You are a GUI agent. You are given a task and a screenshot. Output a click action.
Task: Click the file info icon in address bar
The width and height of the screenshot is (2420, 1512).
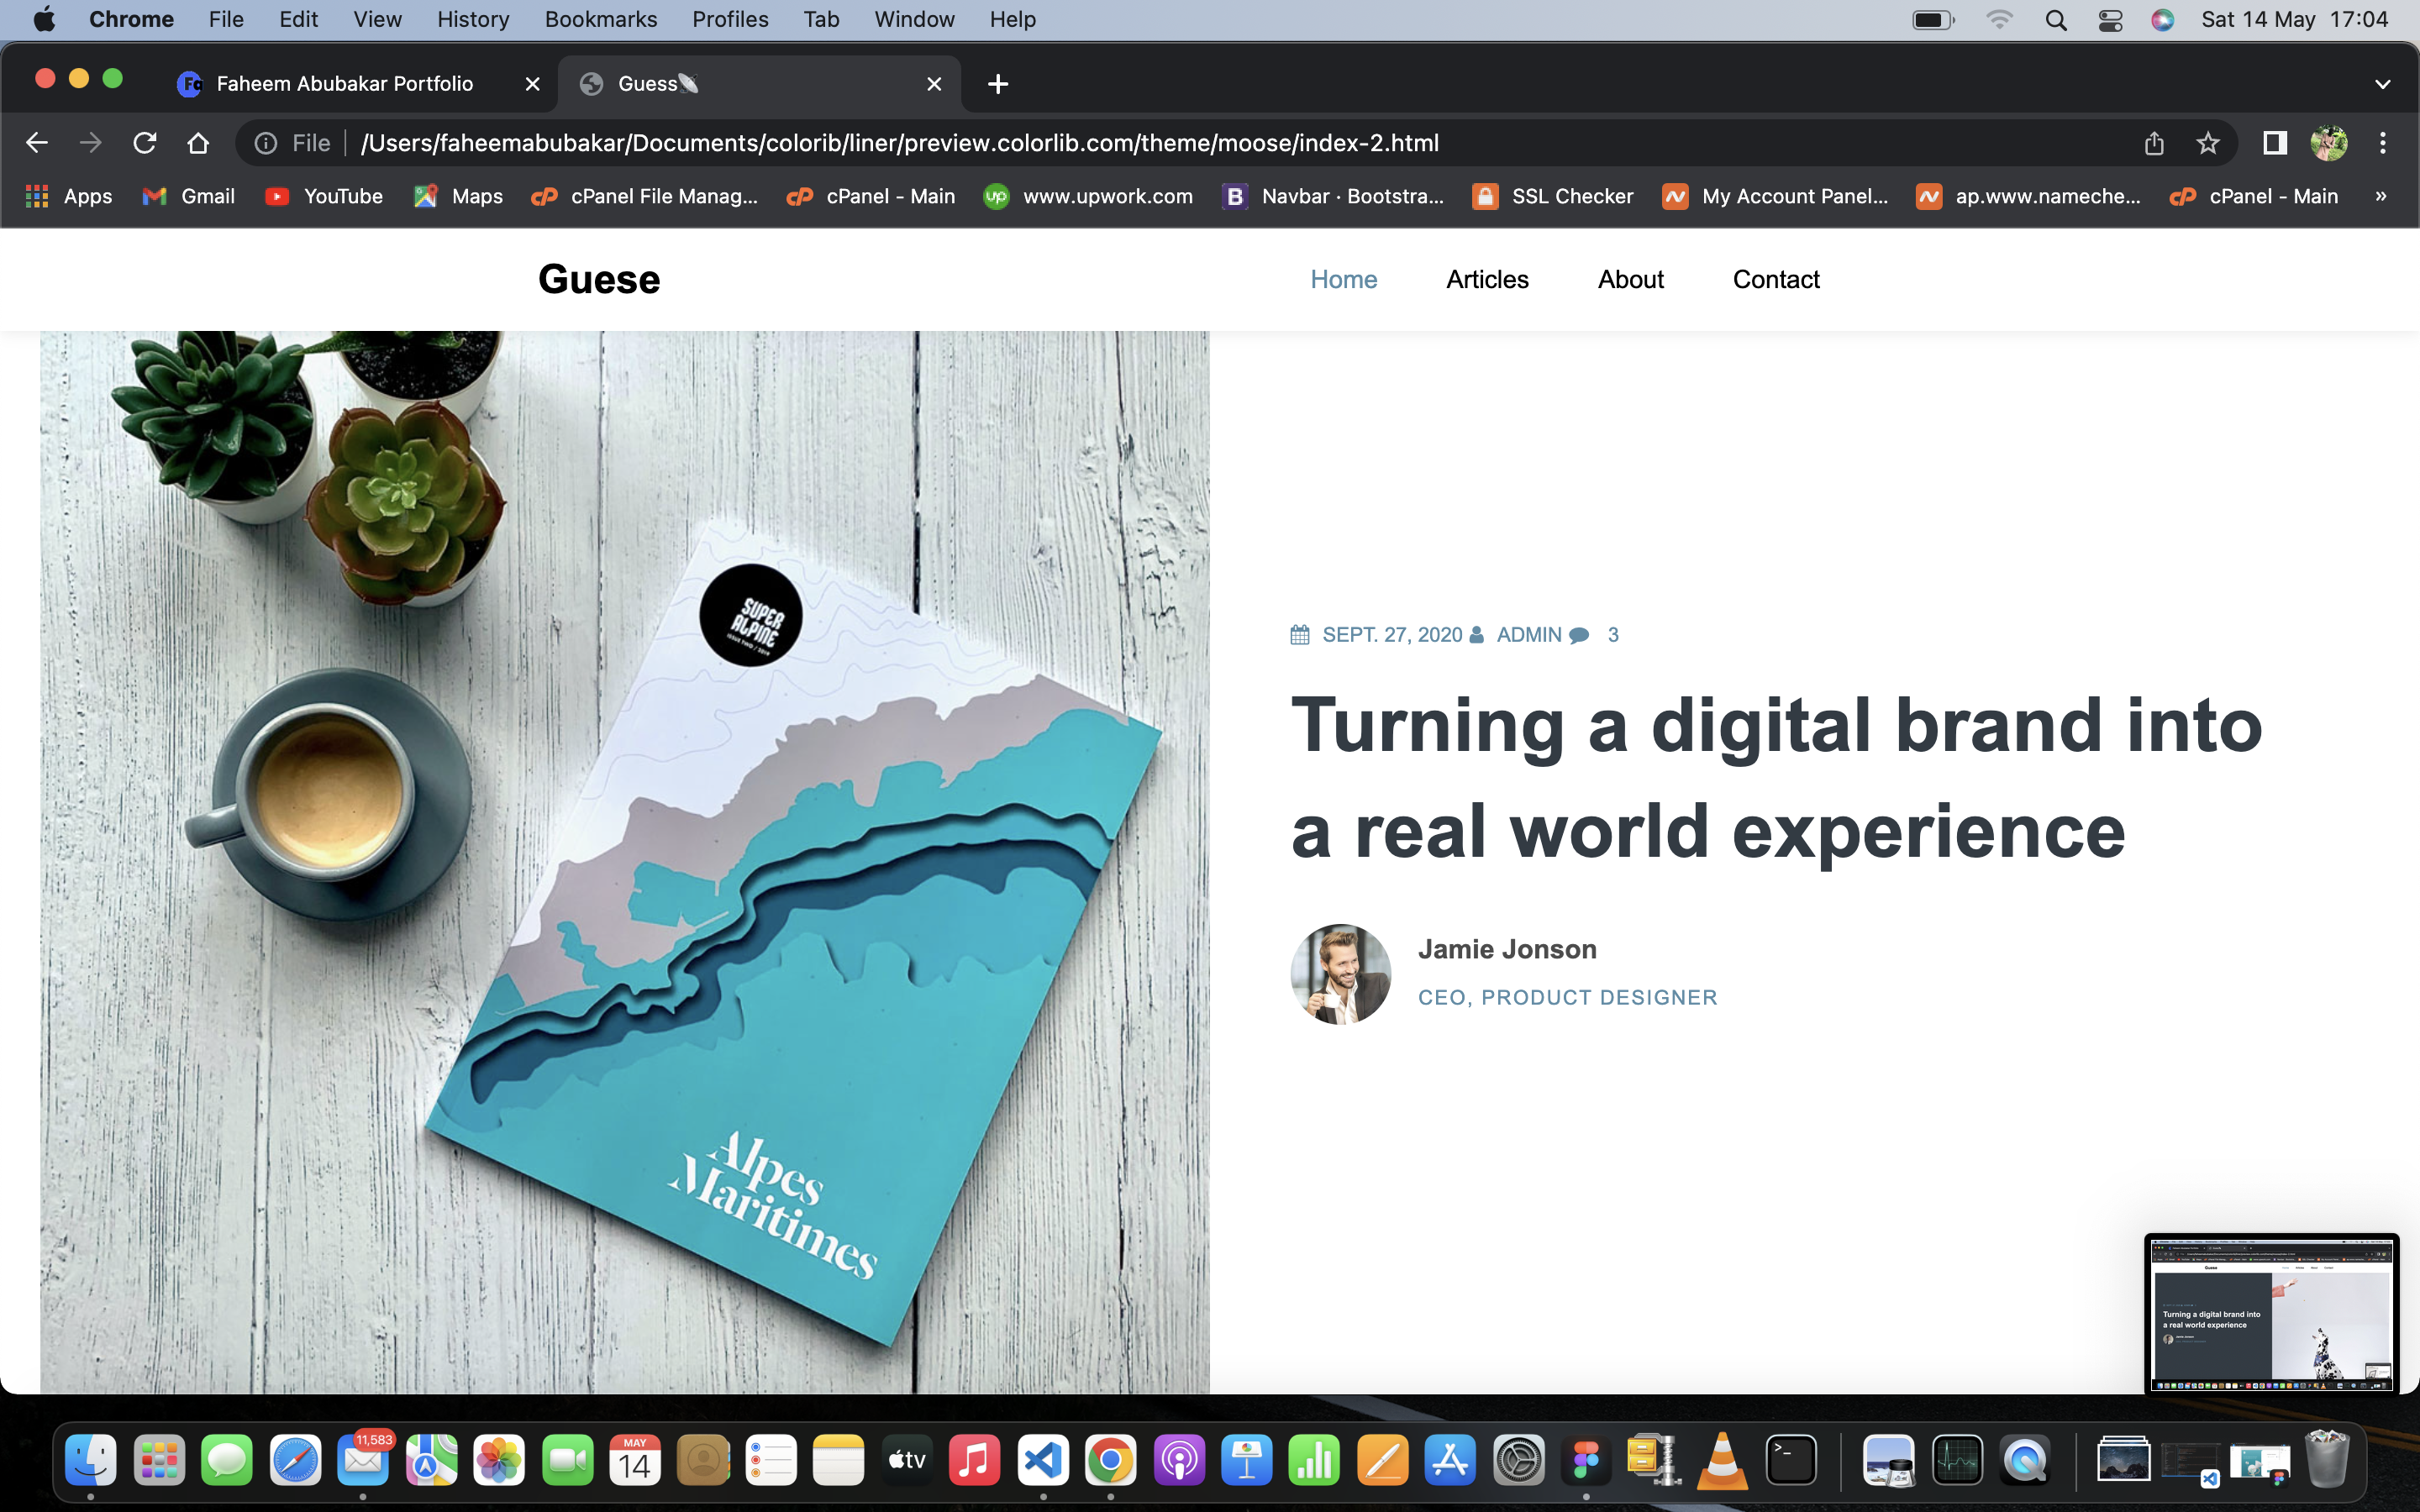tap(266, 143)
